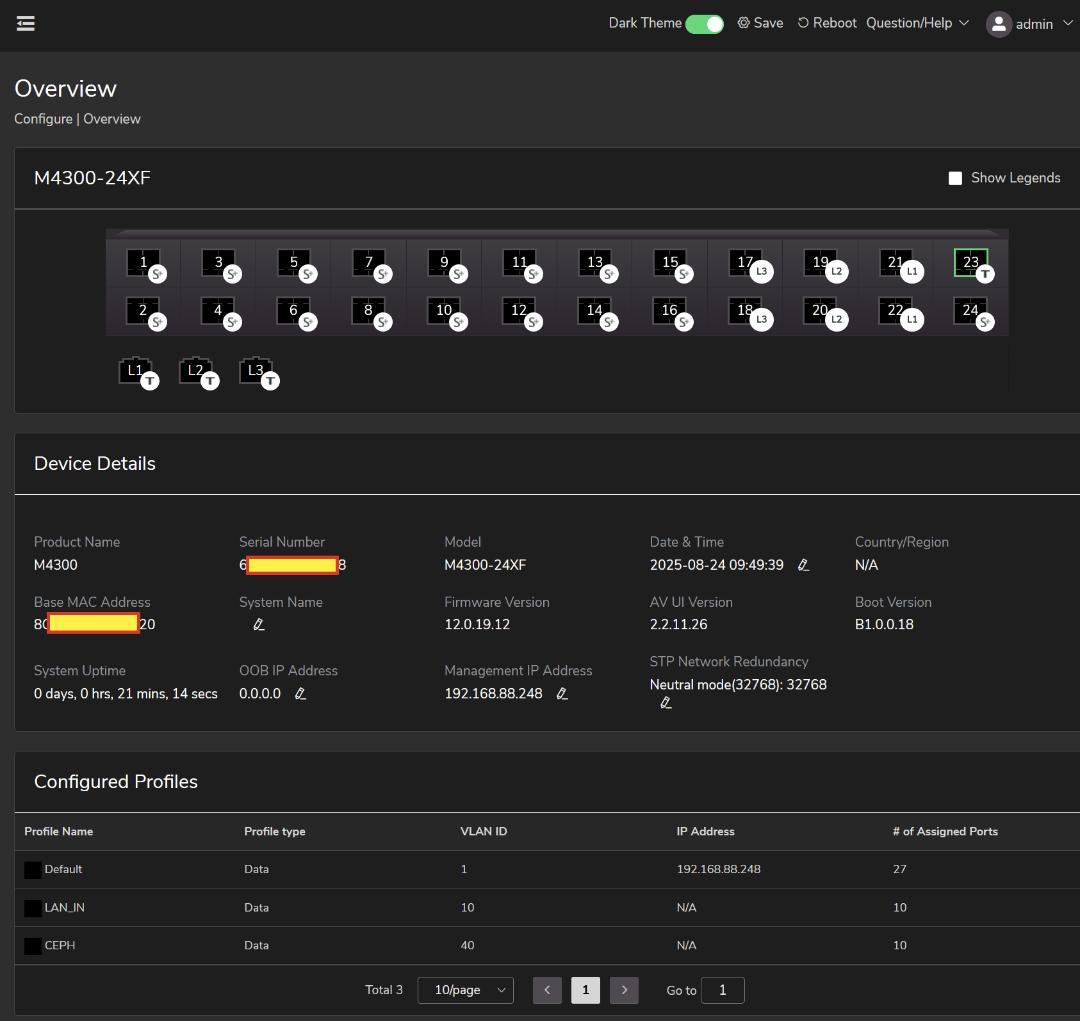The height and width of the screenshot is (1021, 1080).
Task: Open the admin user menu
Action: 1030,24
